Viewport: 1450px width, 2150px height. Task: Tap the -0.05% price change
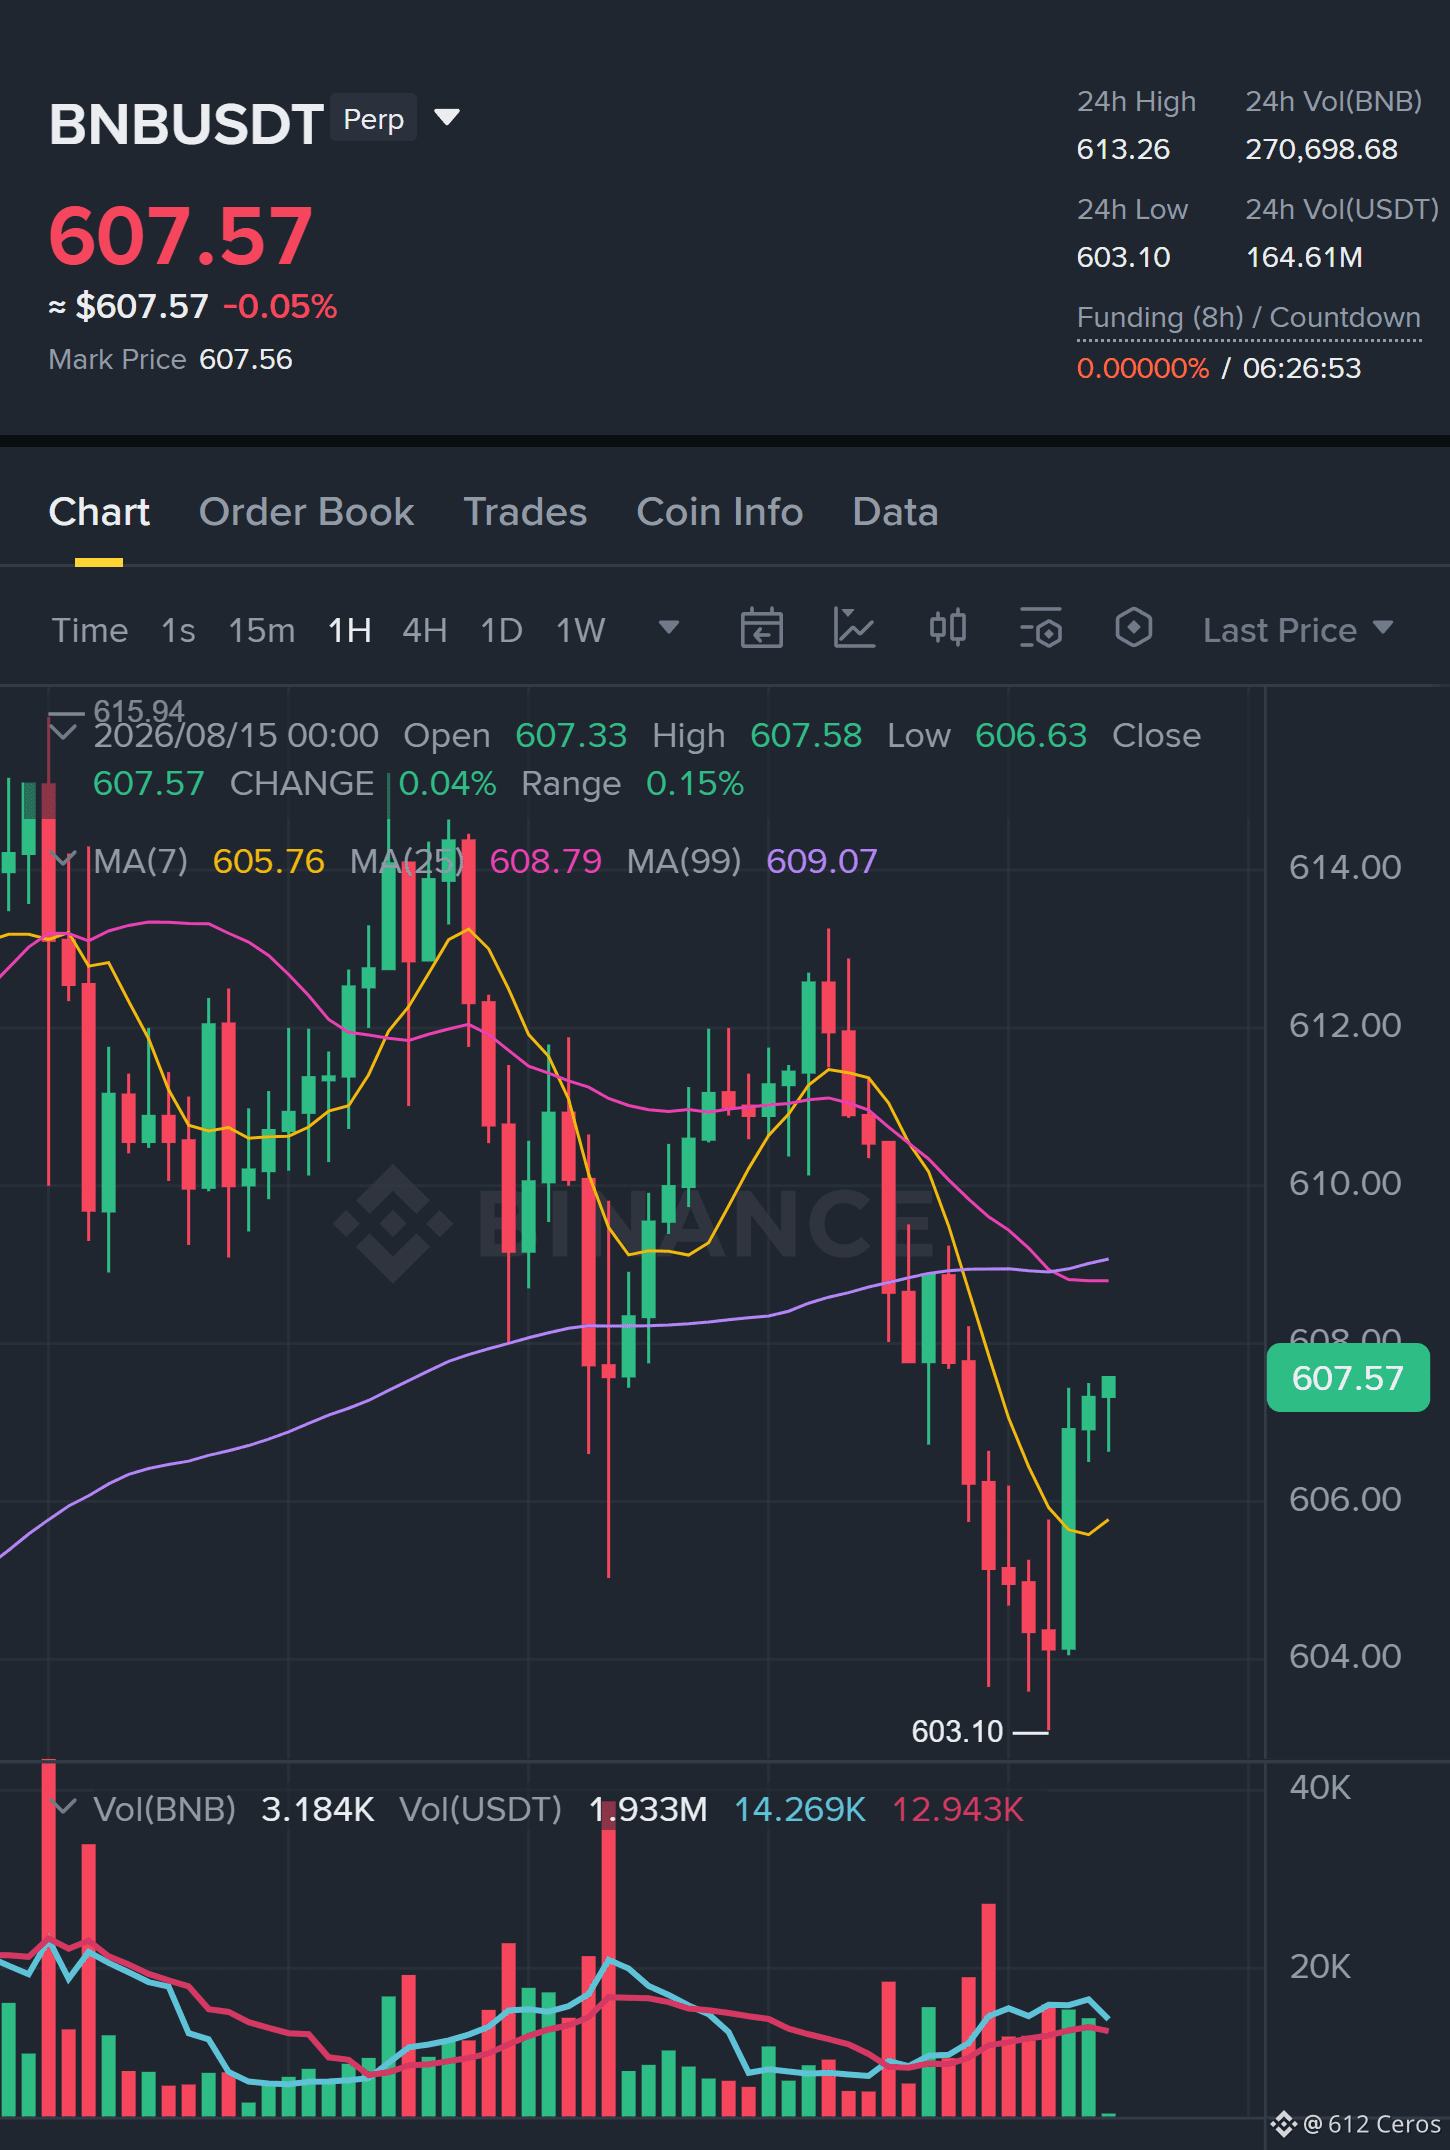coord(280,306)
